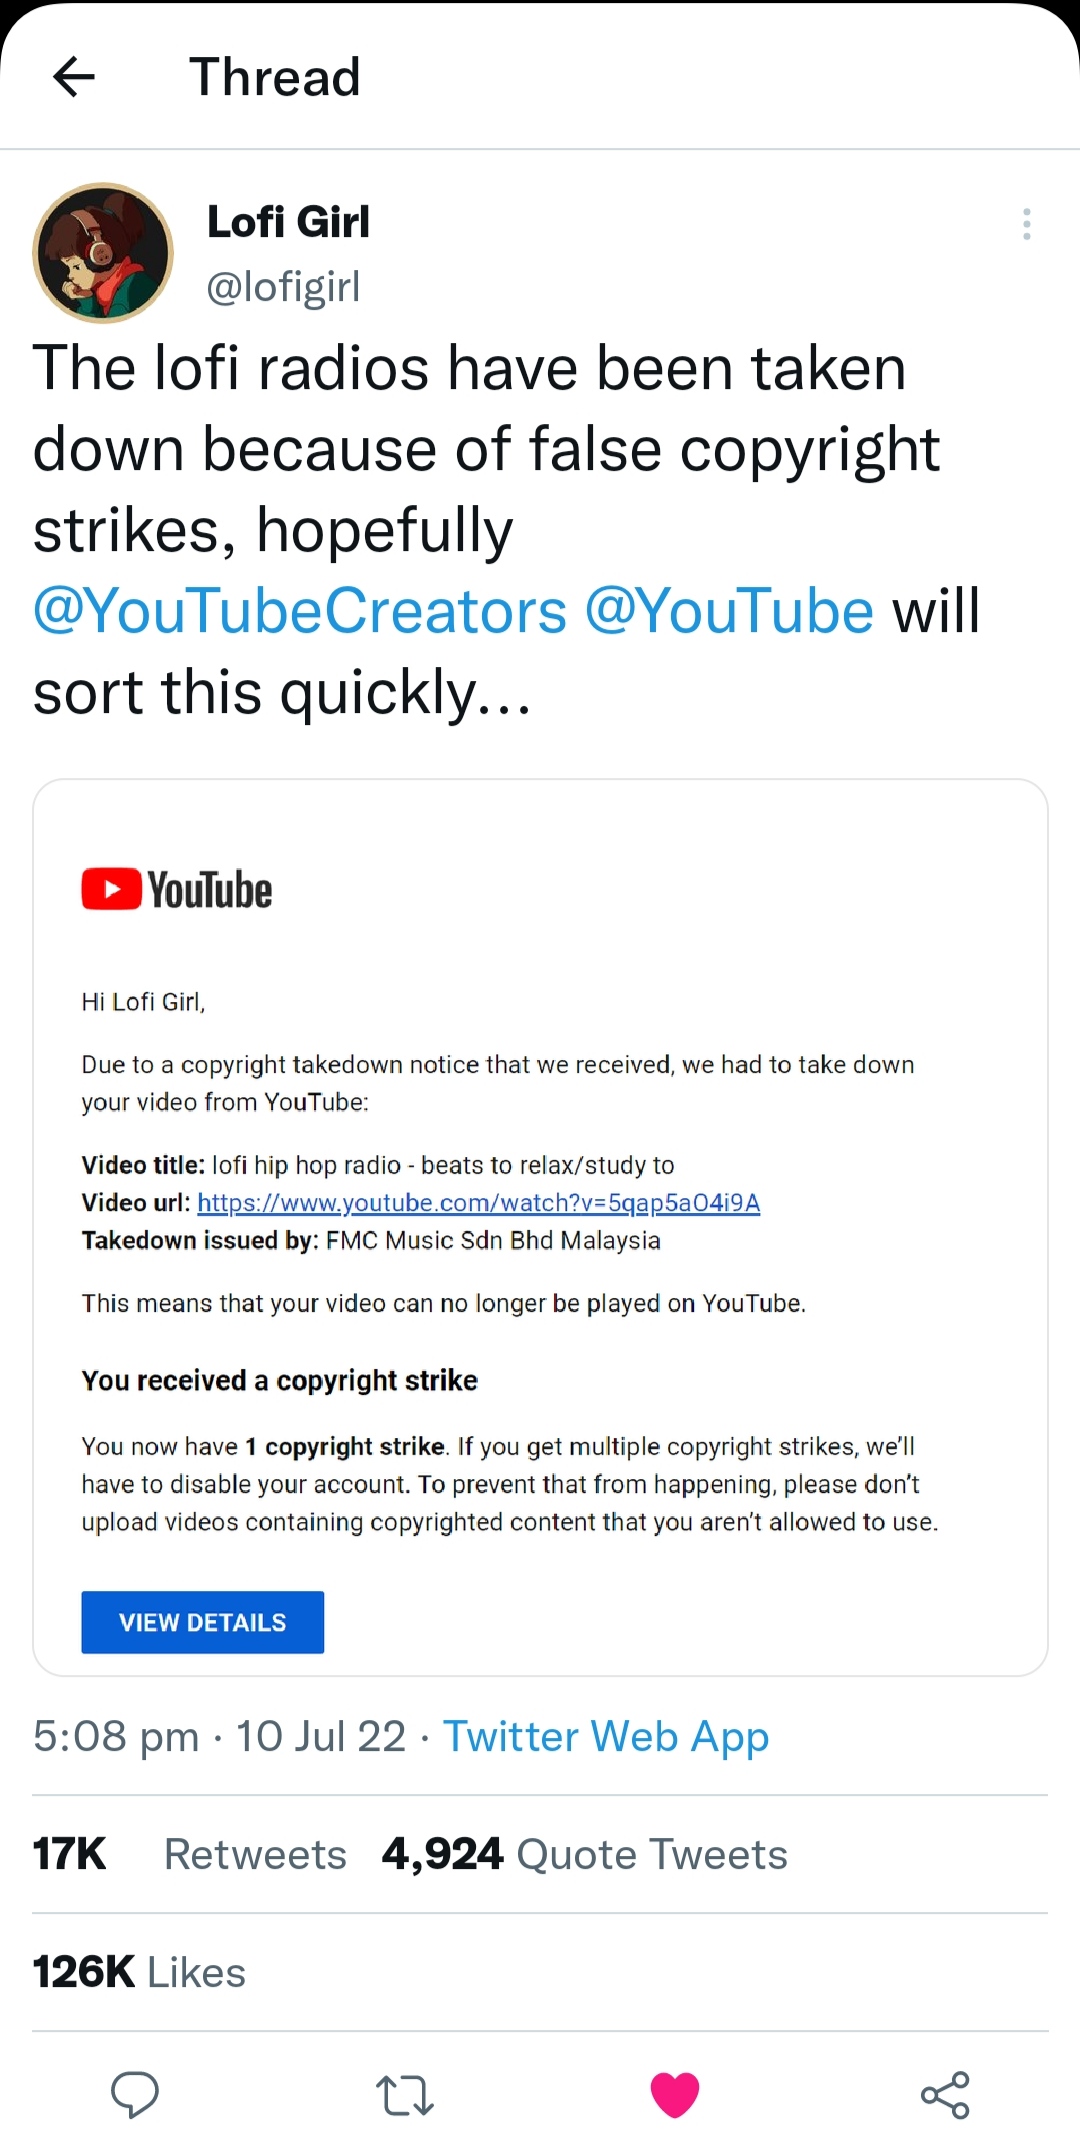The image size is (1080, 2150).
Task: Tap the retweet arrows icon
Action: (405, 2095)
